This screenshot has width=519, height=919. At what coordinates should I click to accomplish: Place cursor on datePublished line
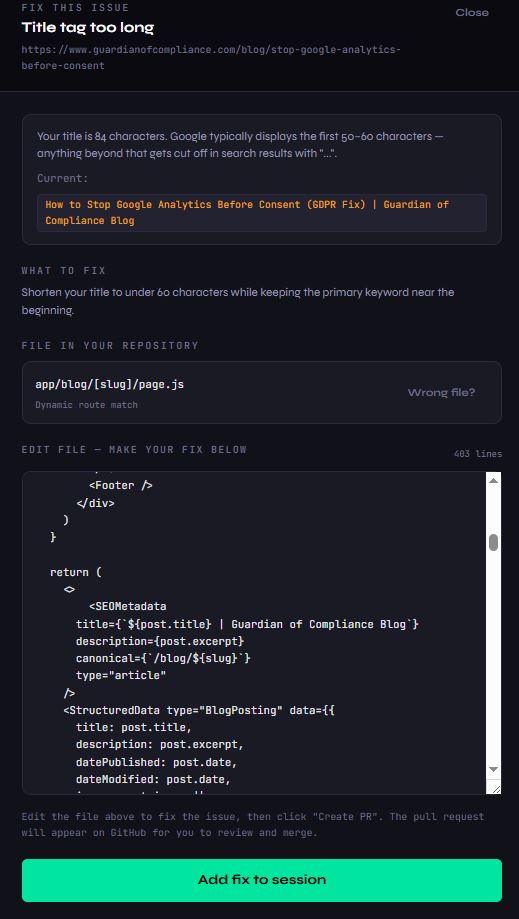[156, 763]
